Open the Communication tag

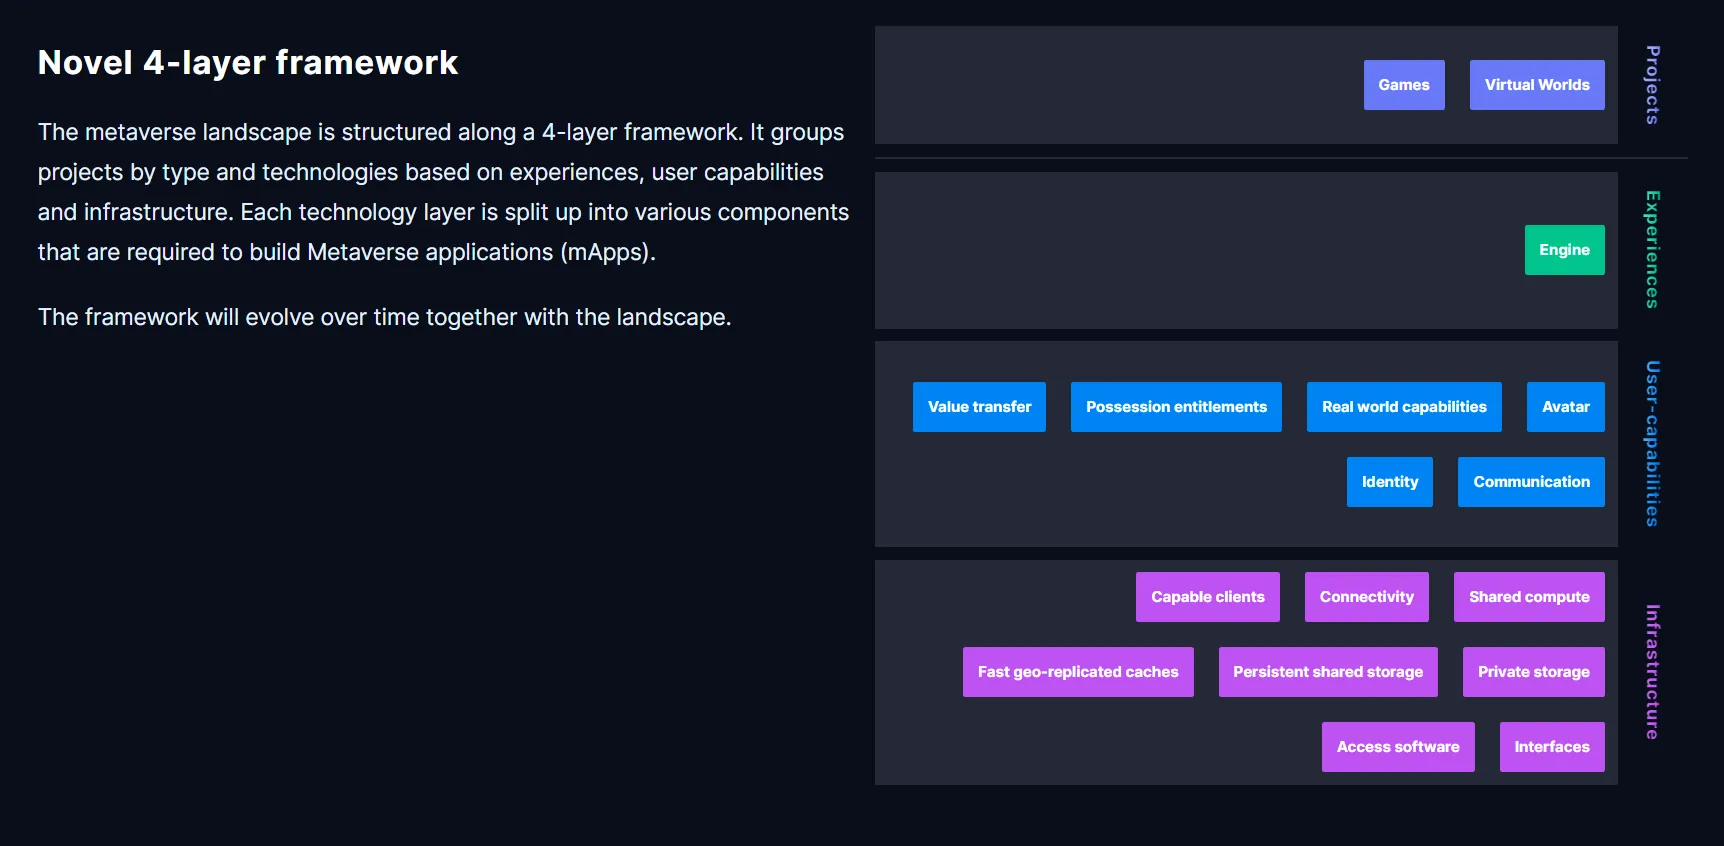click(1531, 482)
